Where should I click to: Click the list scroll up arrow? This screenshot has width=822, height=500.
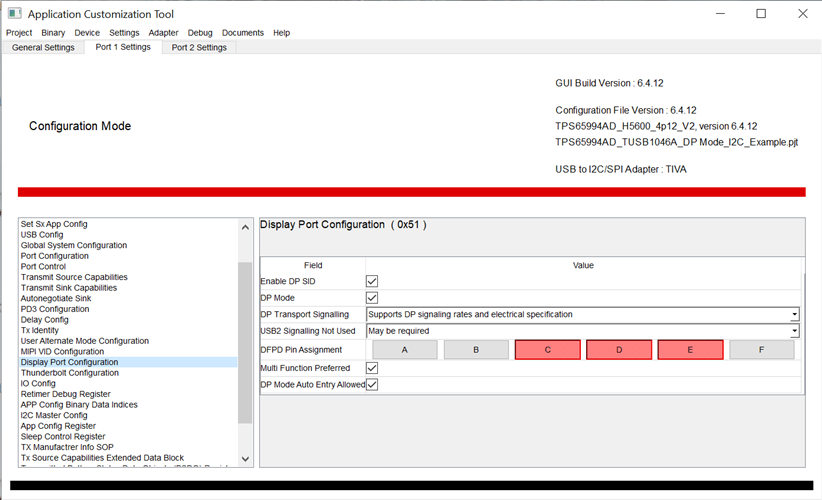pos(245,227)
